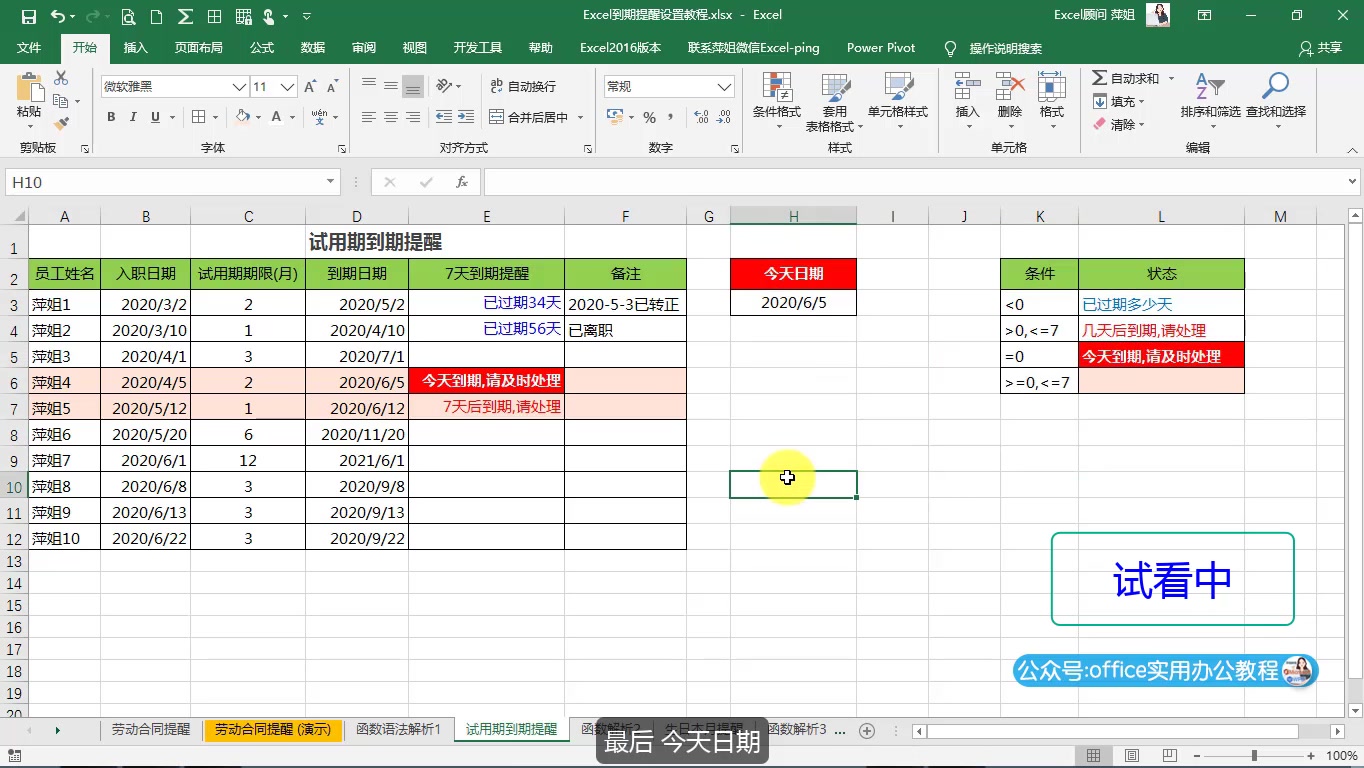Toggle align text left
Viewport: 1364px width, 768px height.
pos(369,117)
